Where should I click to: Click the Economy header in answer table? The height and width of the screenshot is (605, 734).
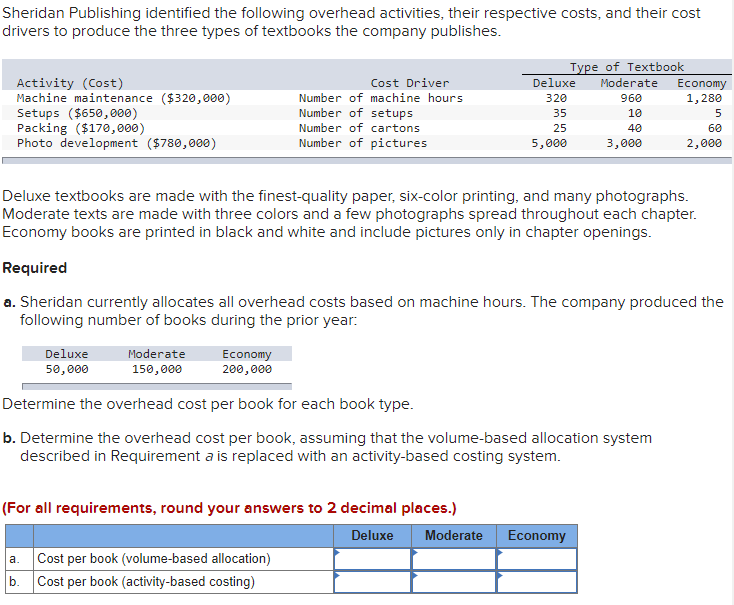coord(536,536)
